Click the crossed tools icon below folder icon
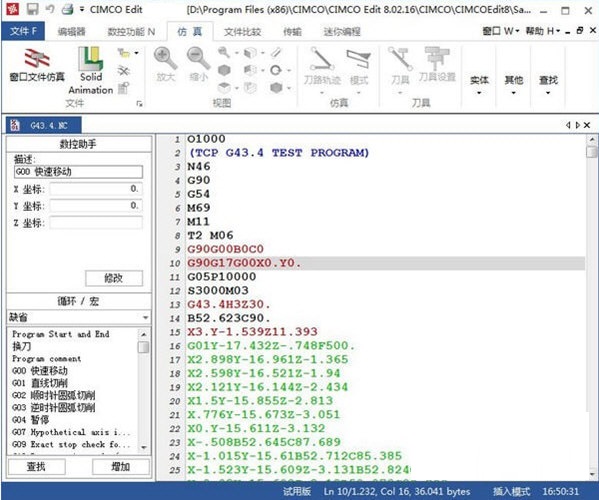This screenshot has height=500, width=599. (x=123, y=70)
